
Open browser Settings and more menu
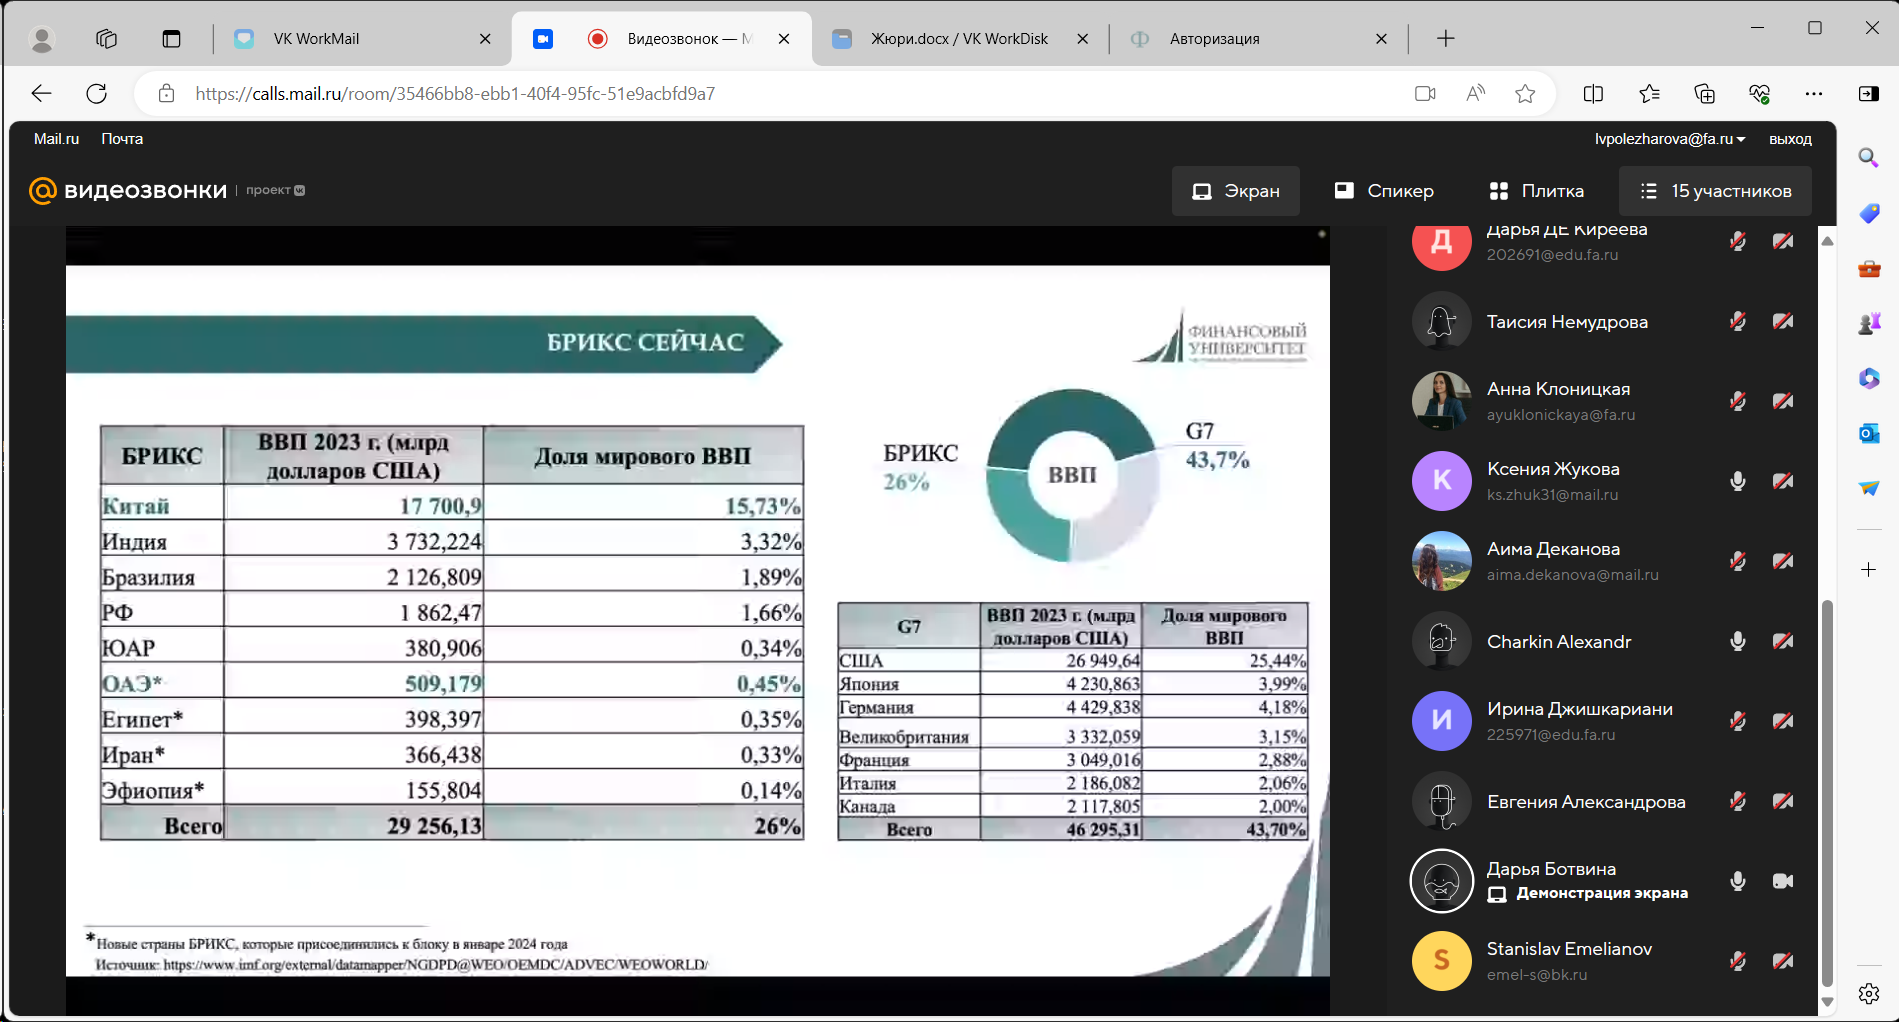tap(1813, 94)
